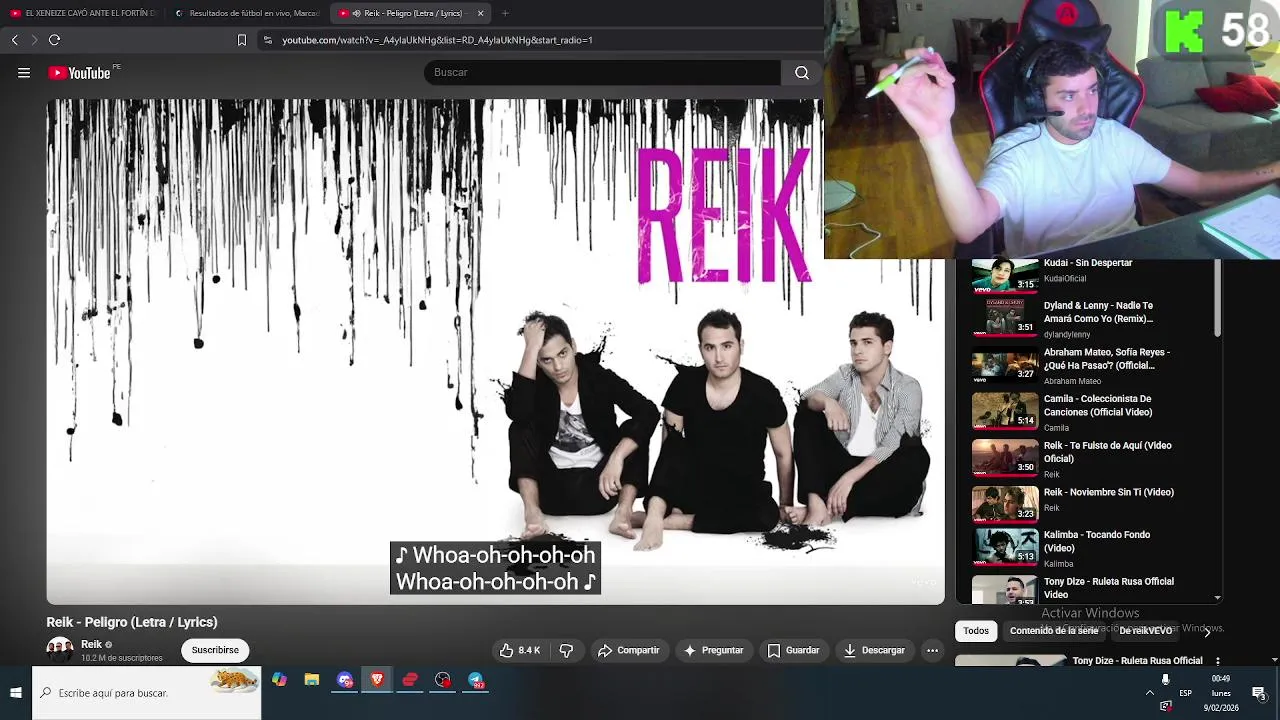
Task: Go to the YouTube home logo
Action: [79, 73]
